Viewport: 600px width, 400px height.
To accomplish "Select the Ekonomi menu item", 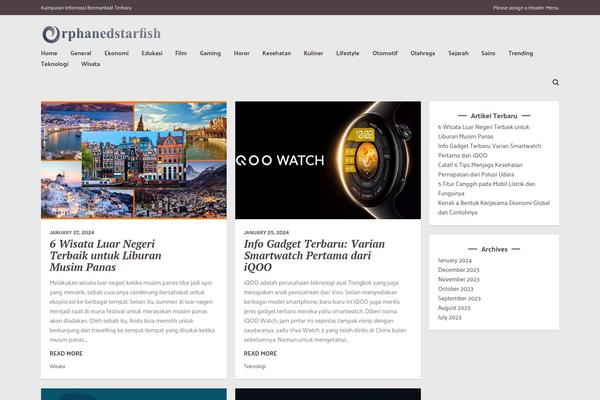I will [116, 53].
